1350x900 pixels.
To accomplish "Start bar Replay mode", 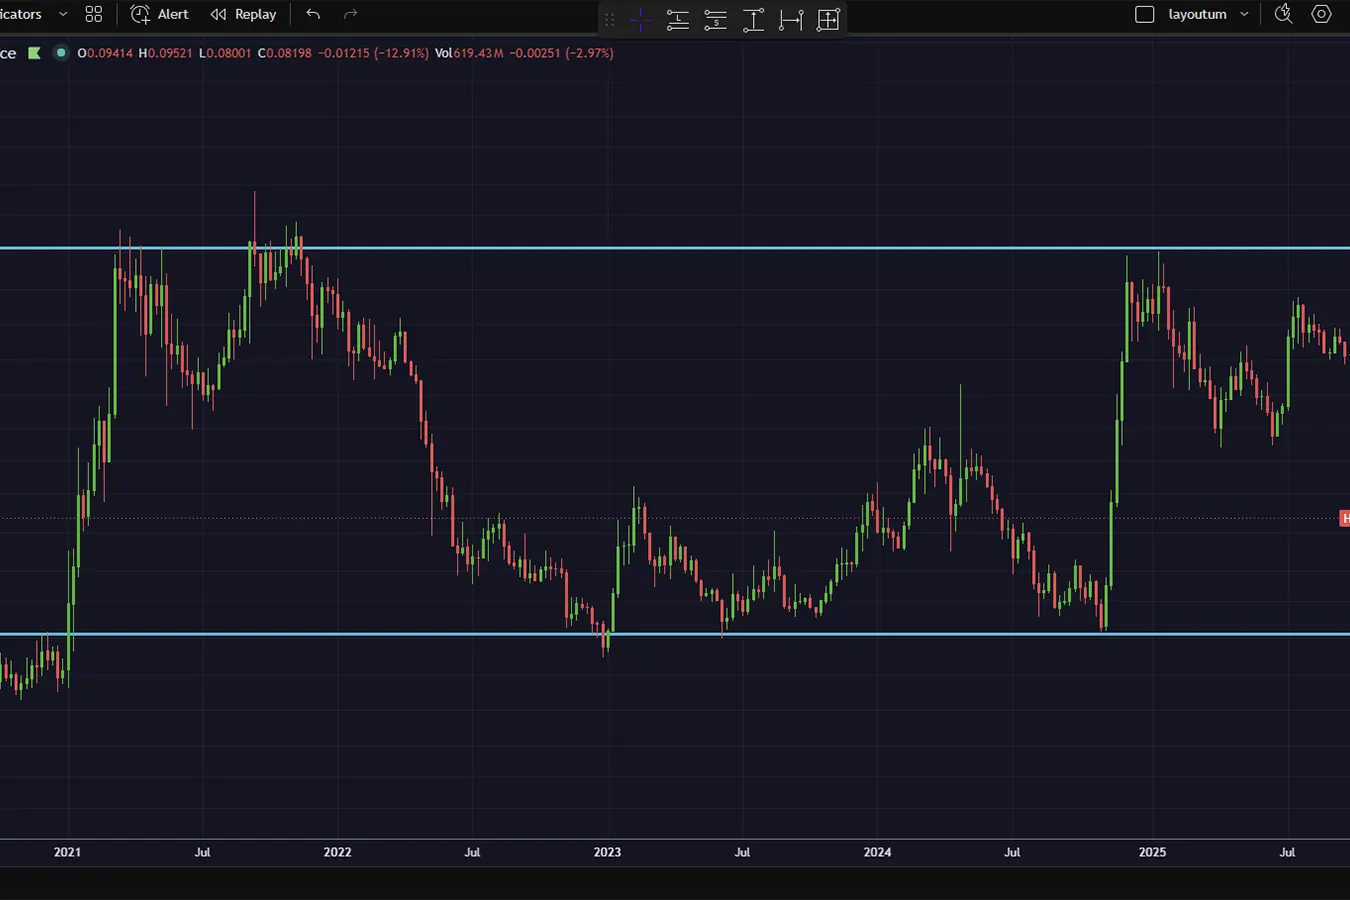I will click(x=243, y=14).
